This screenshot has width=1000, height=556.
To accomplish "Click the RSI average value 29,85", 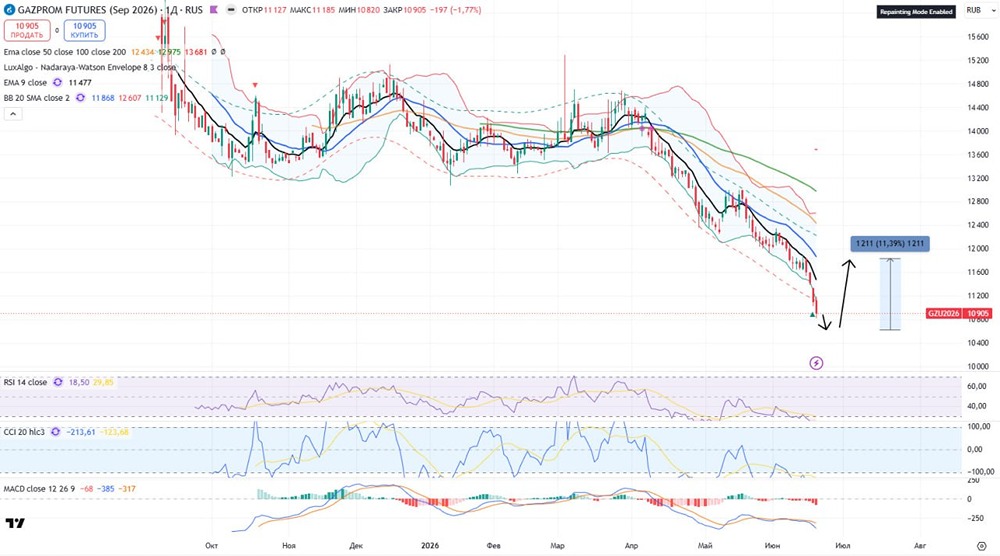I will [x=103, y=382].
